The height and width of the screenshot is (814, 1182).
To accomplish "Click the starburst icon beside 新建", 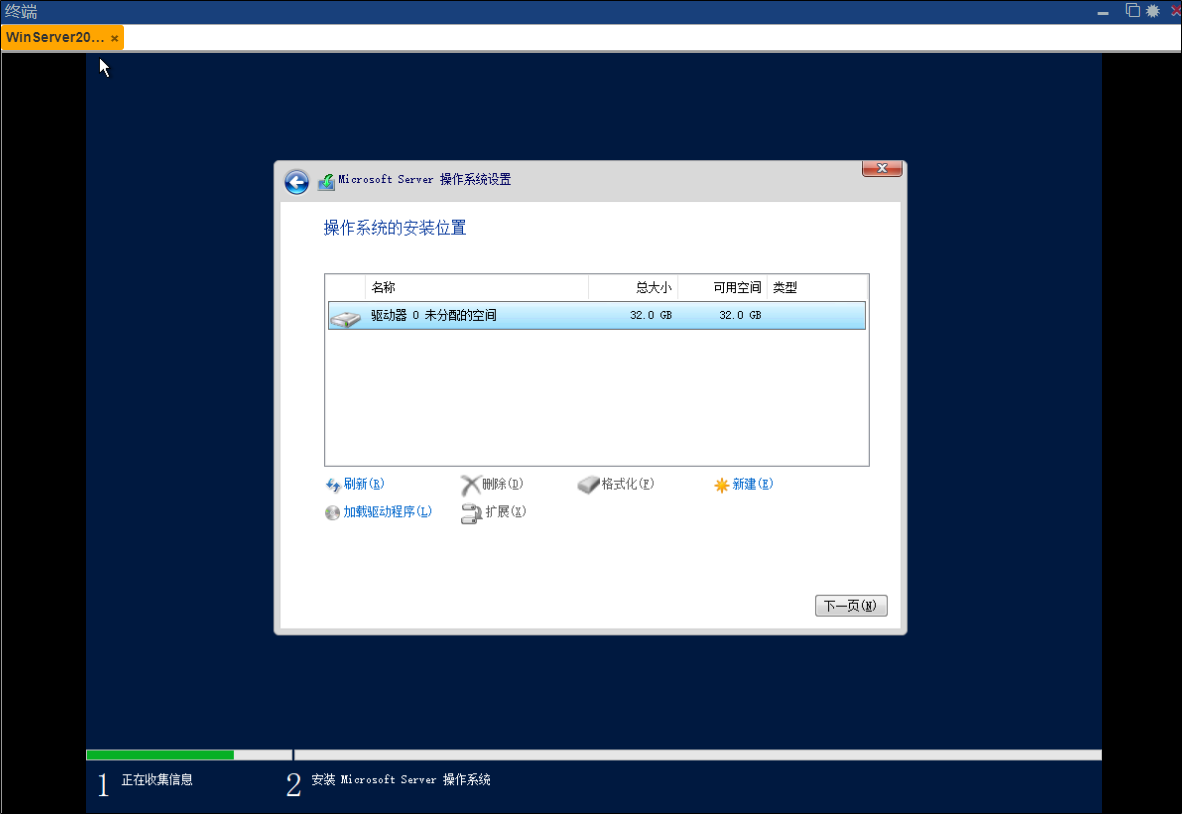I will point(721,485).
